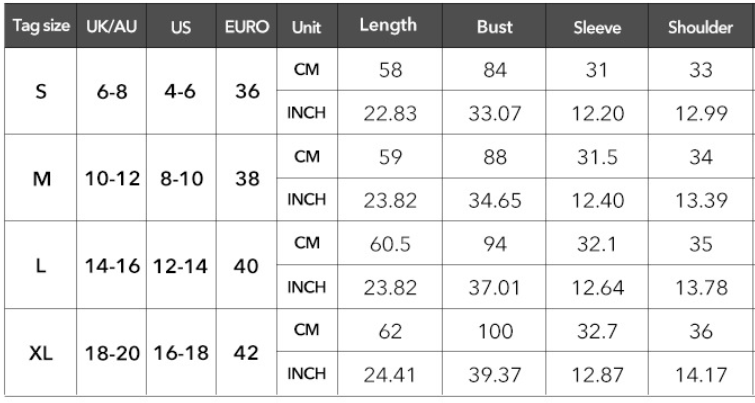
Task: Click the 60.5 length value
Action: coord(390,244)
